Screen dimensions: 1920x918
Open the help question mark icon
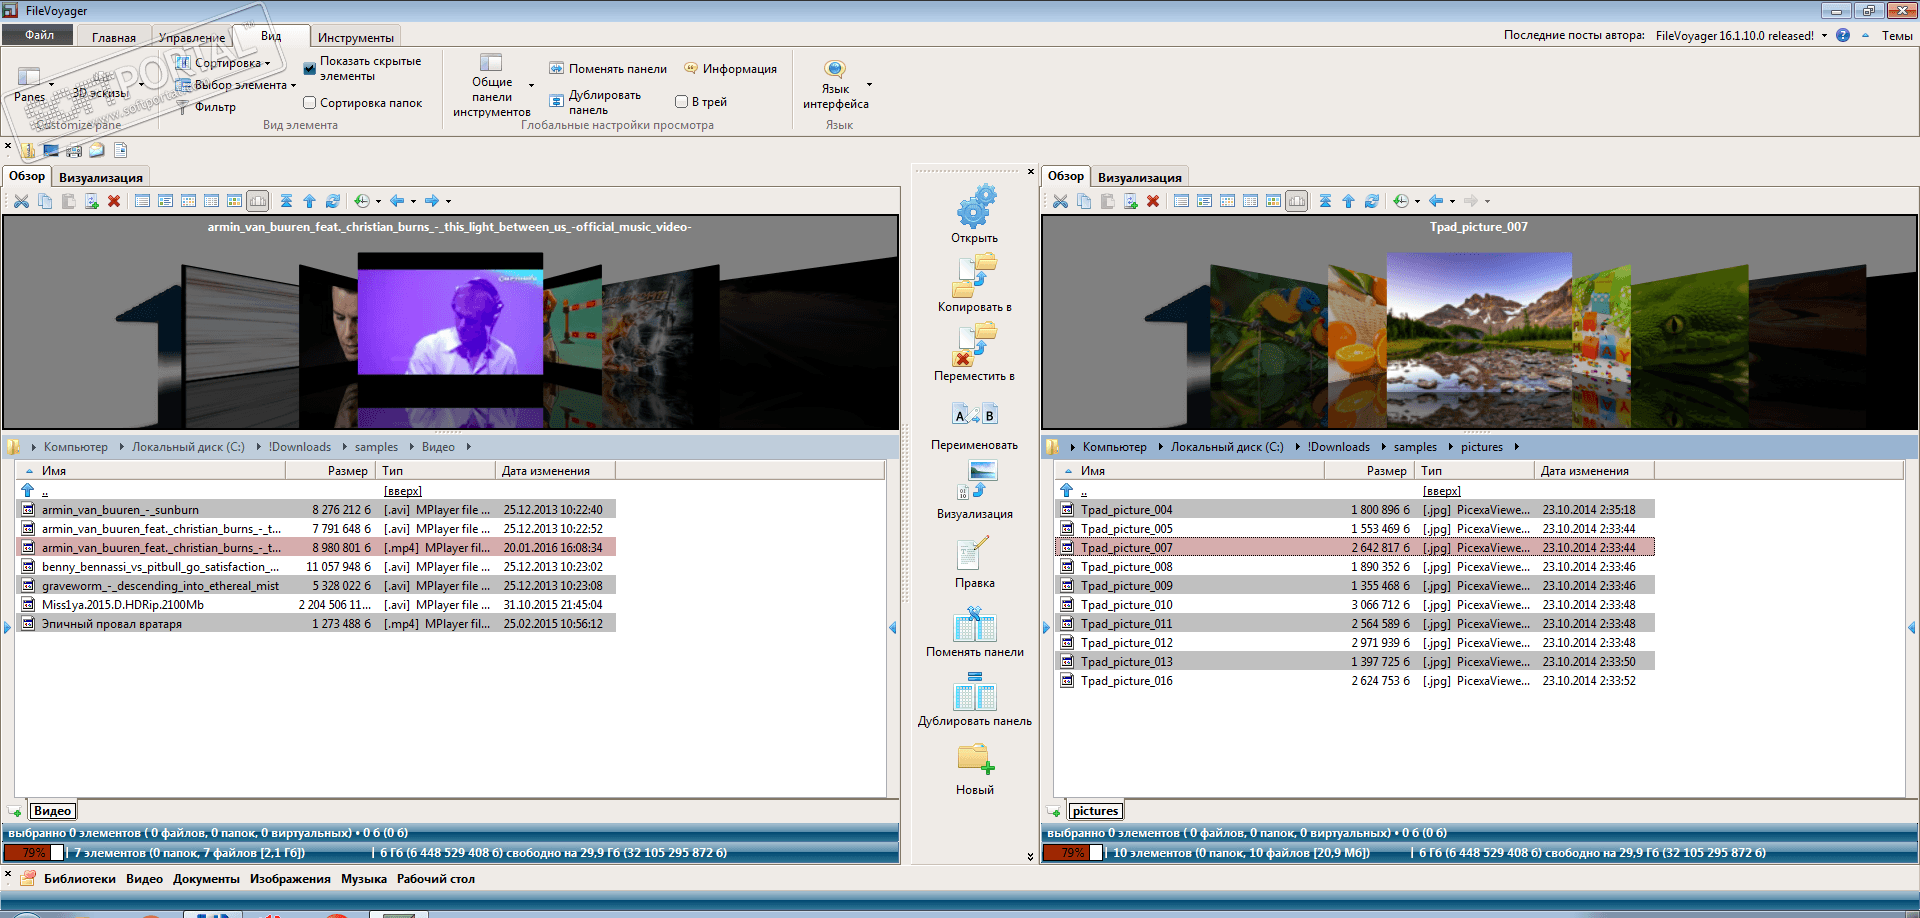[x=1842, y=35]
